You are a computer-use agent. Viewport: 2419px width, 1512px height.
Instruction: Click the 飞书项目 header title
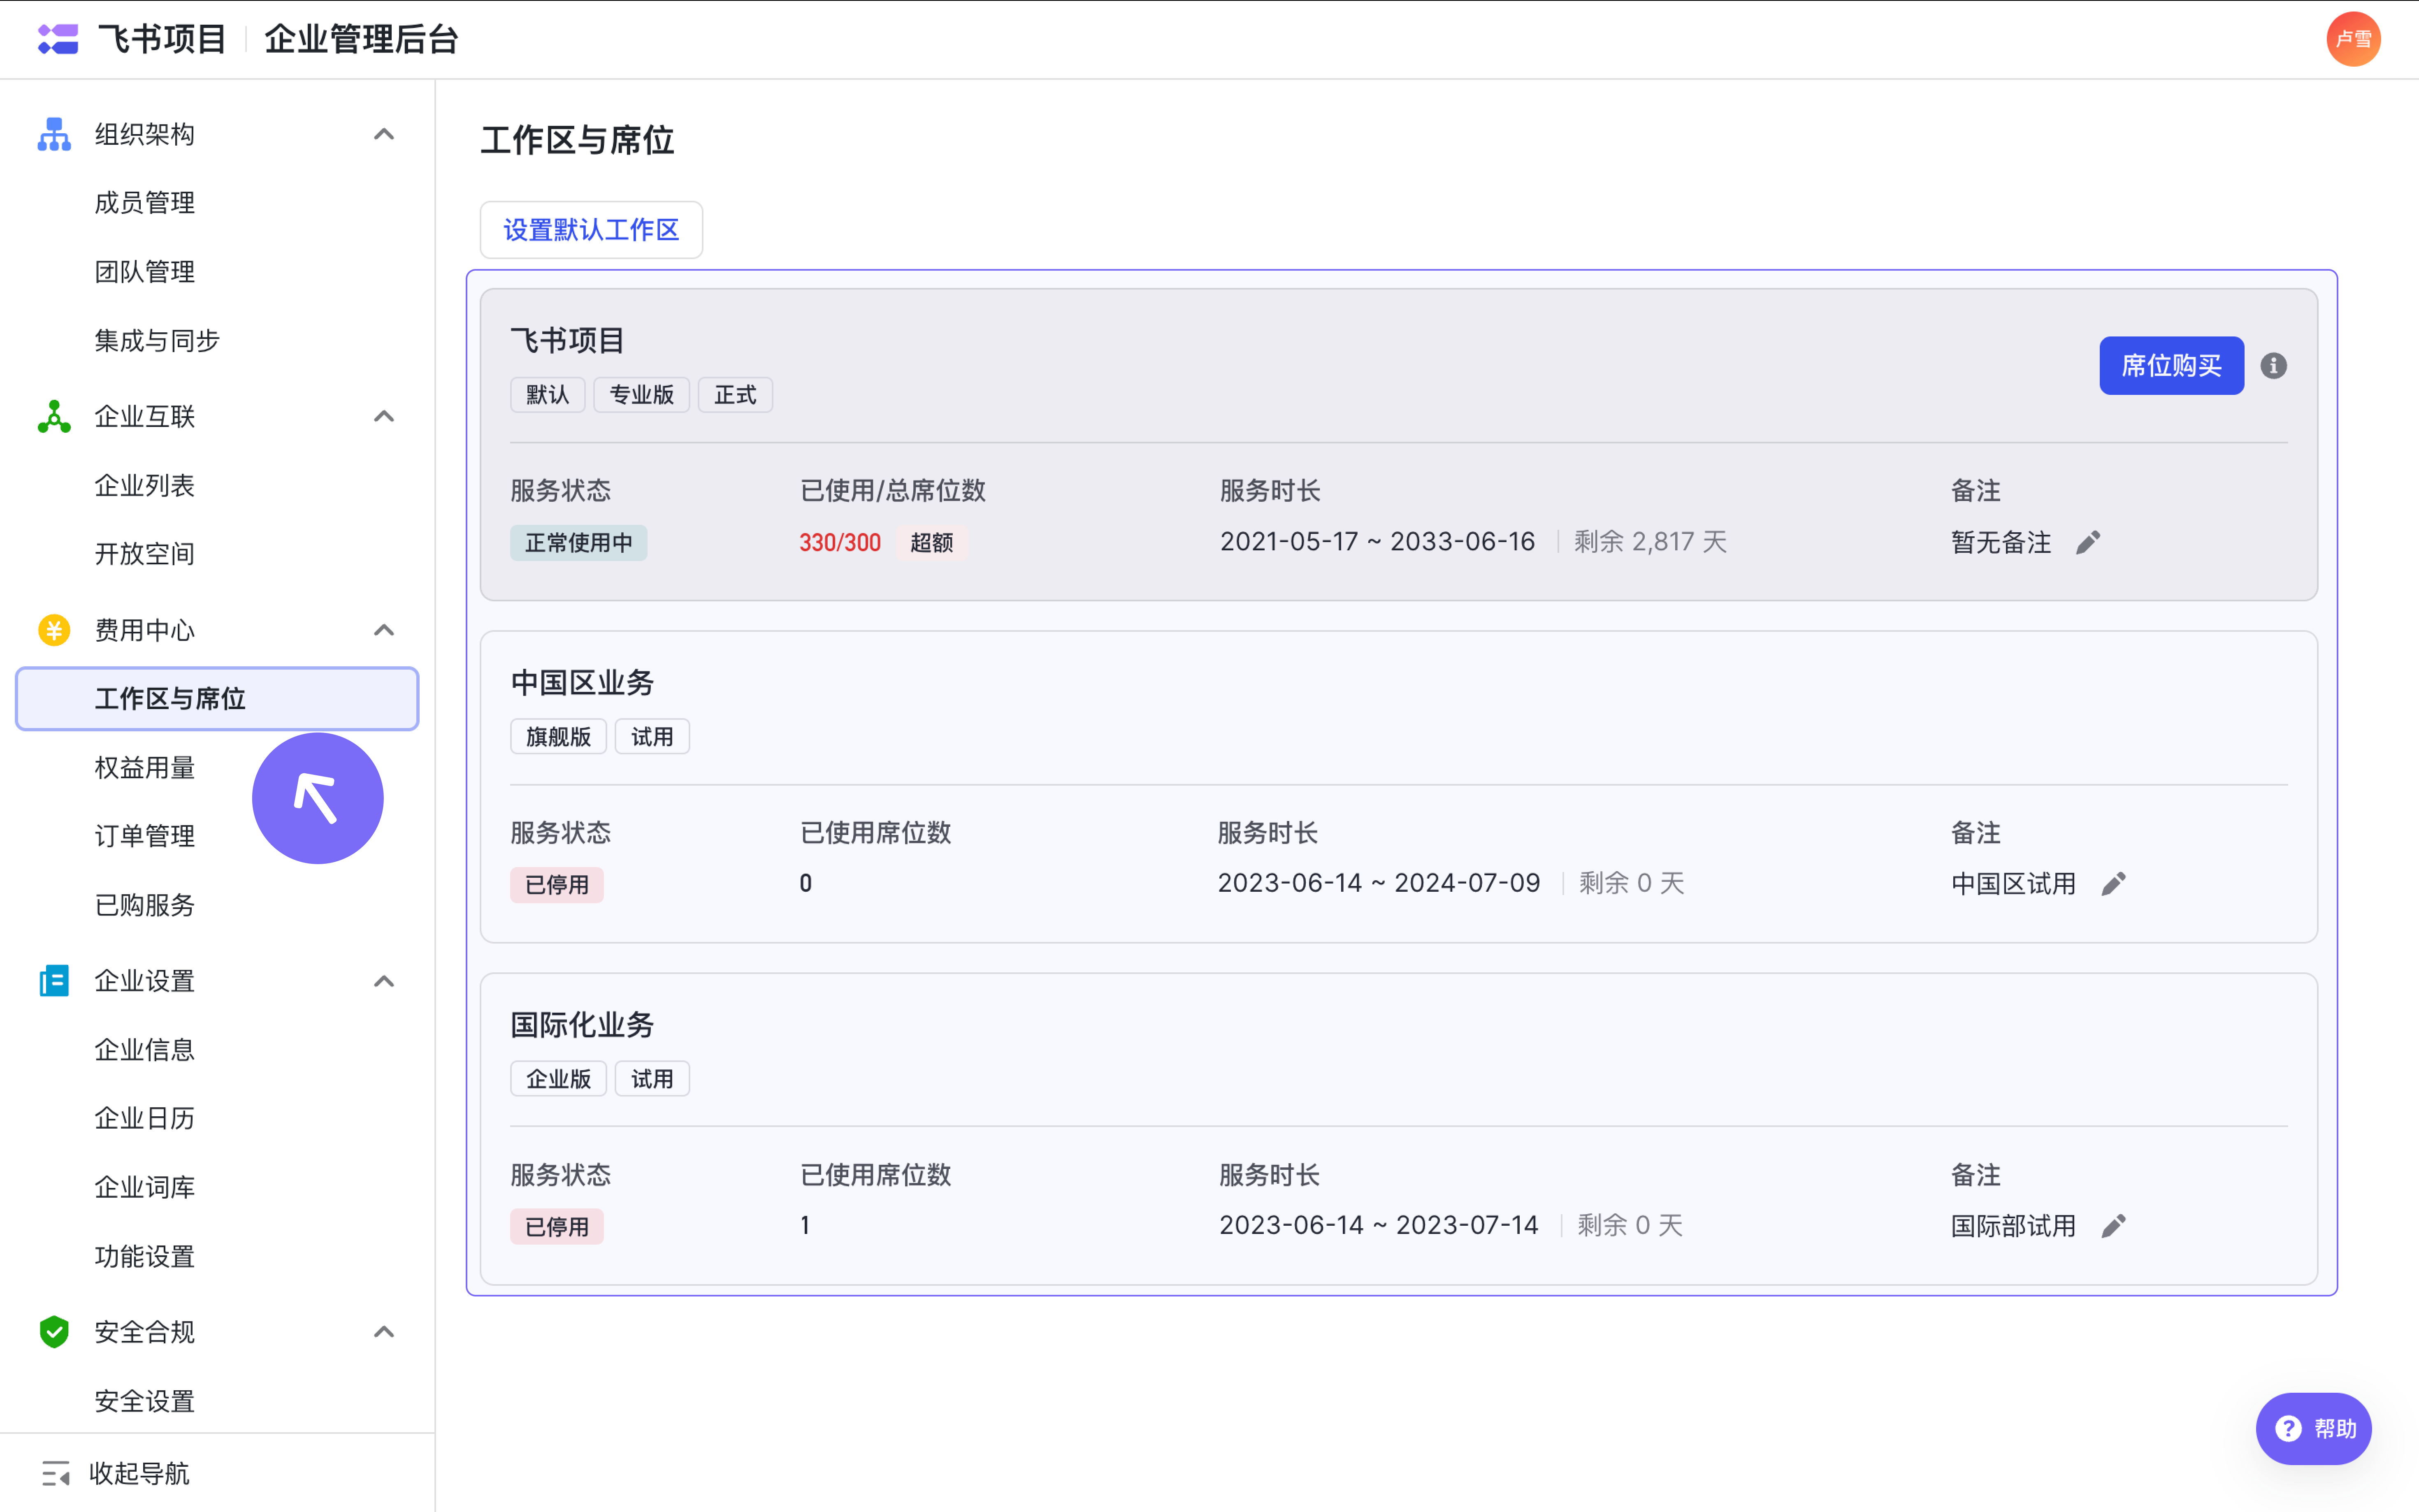coord(162,39)
